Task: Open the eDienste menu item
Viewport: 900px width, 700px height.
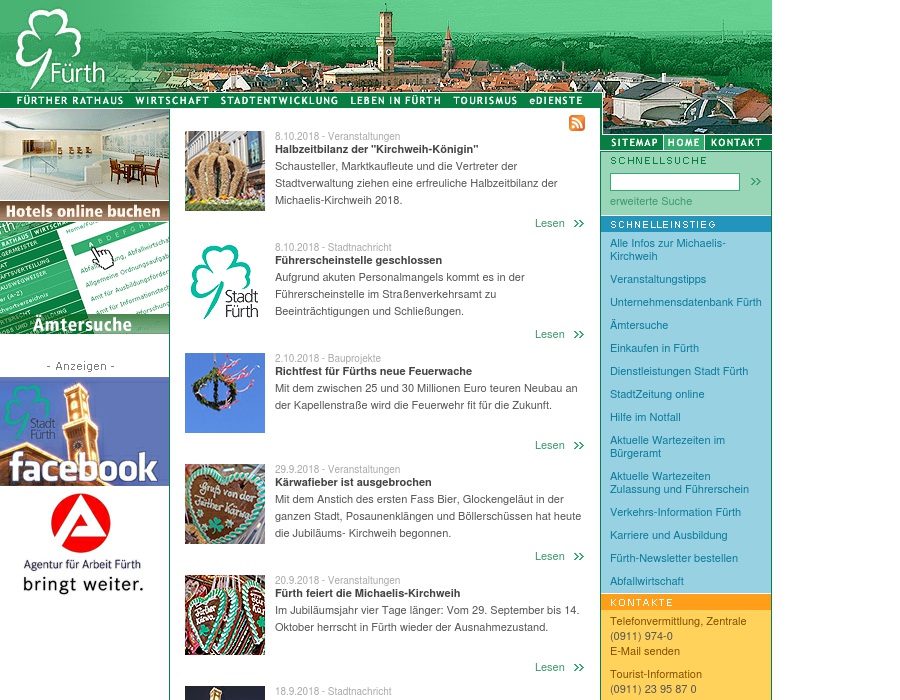Action: (556, 101)
